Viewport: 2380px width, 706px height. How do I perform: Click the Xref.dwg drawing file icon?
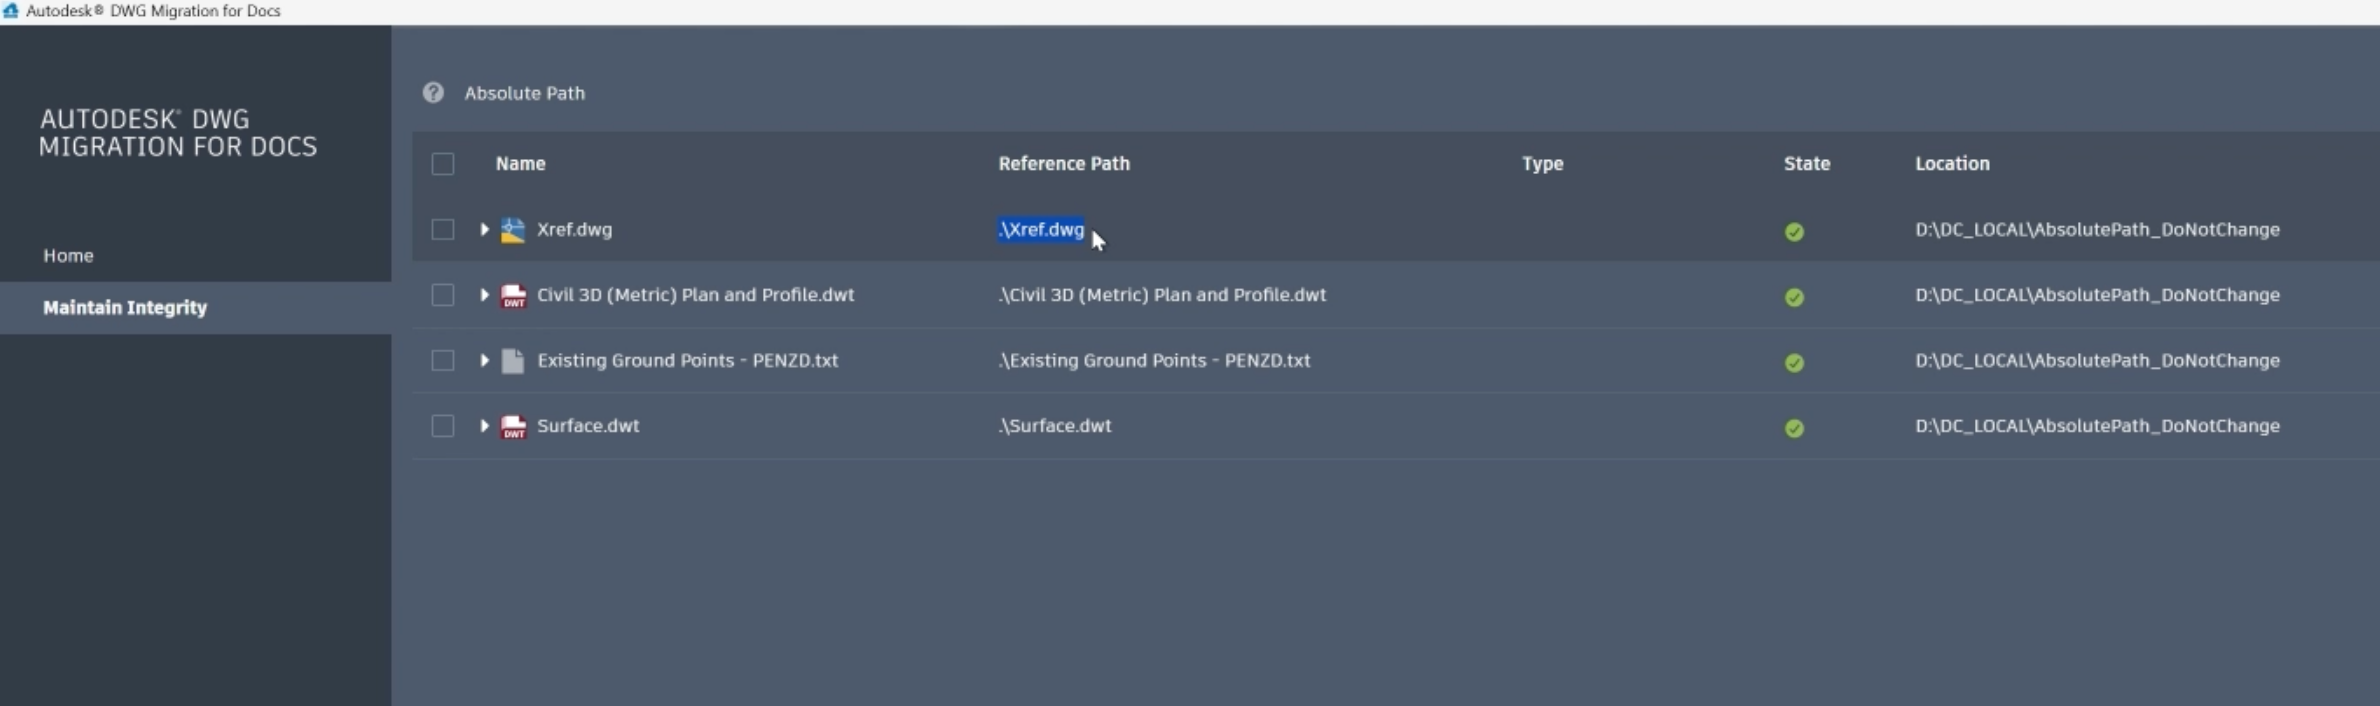513,230
